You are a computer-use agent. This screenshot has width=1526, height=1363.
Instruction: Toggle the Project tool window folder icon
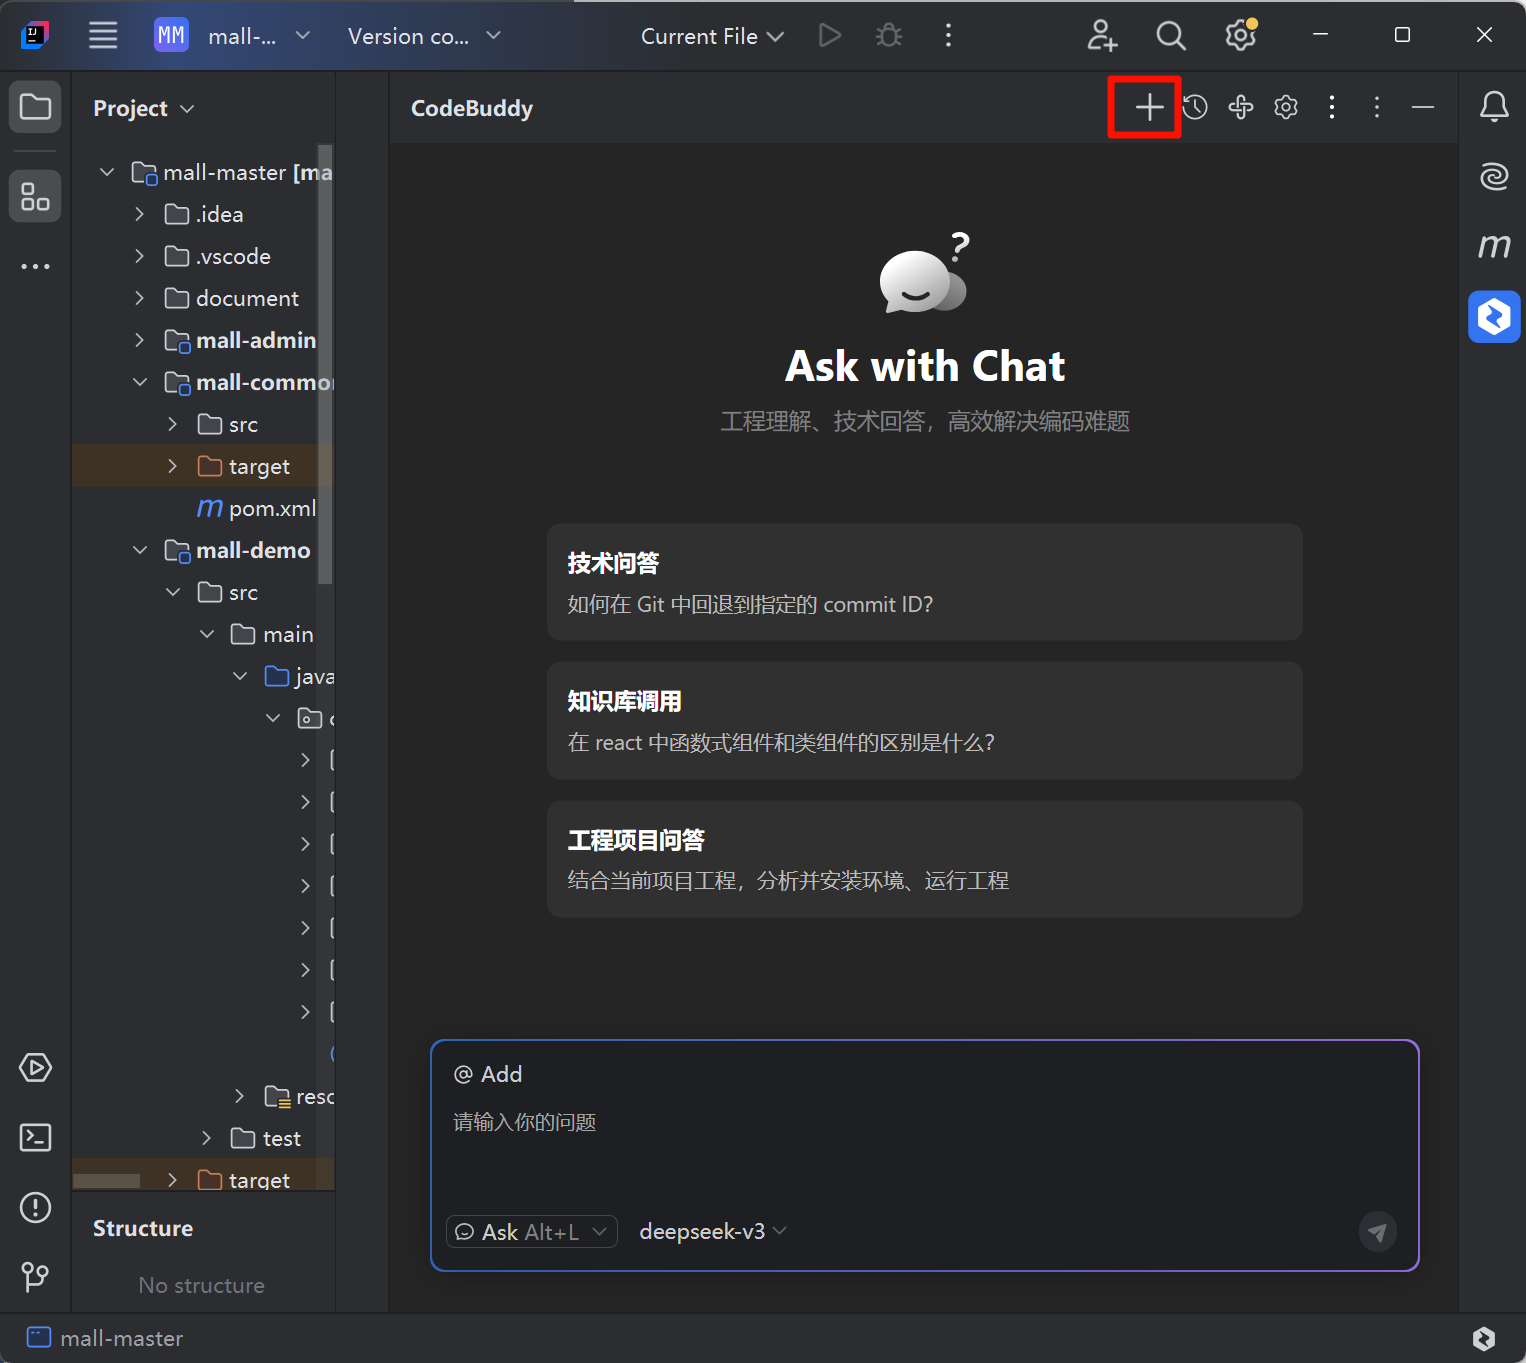35,107
